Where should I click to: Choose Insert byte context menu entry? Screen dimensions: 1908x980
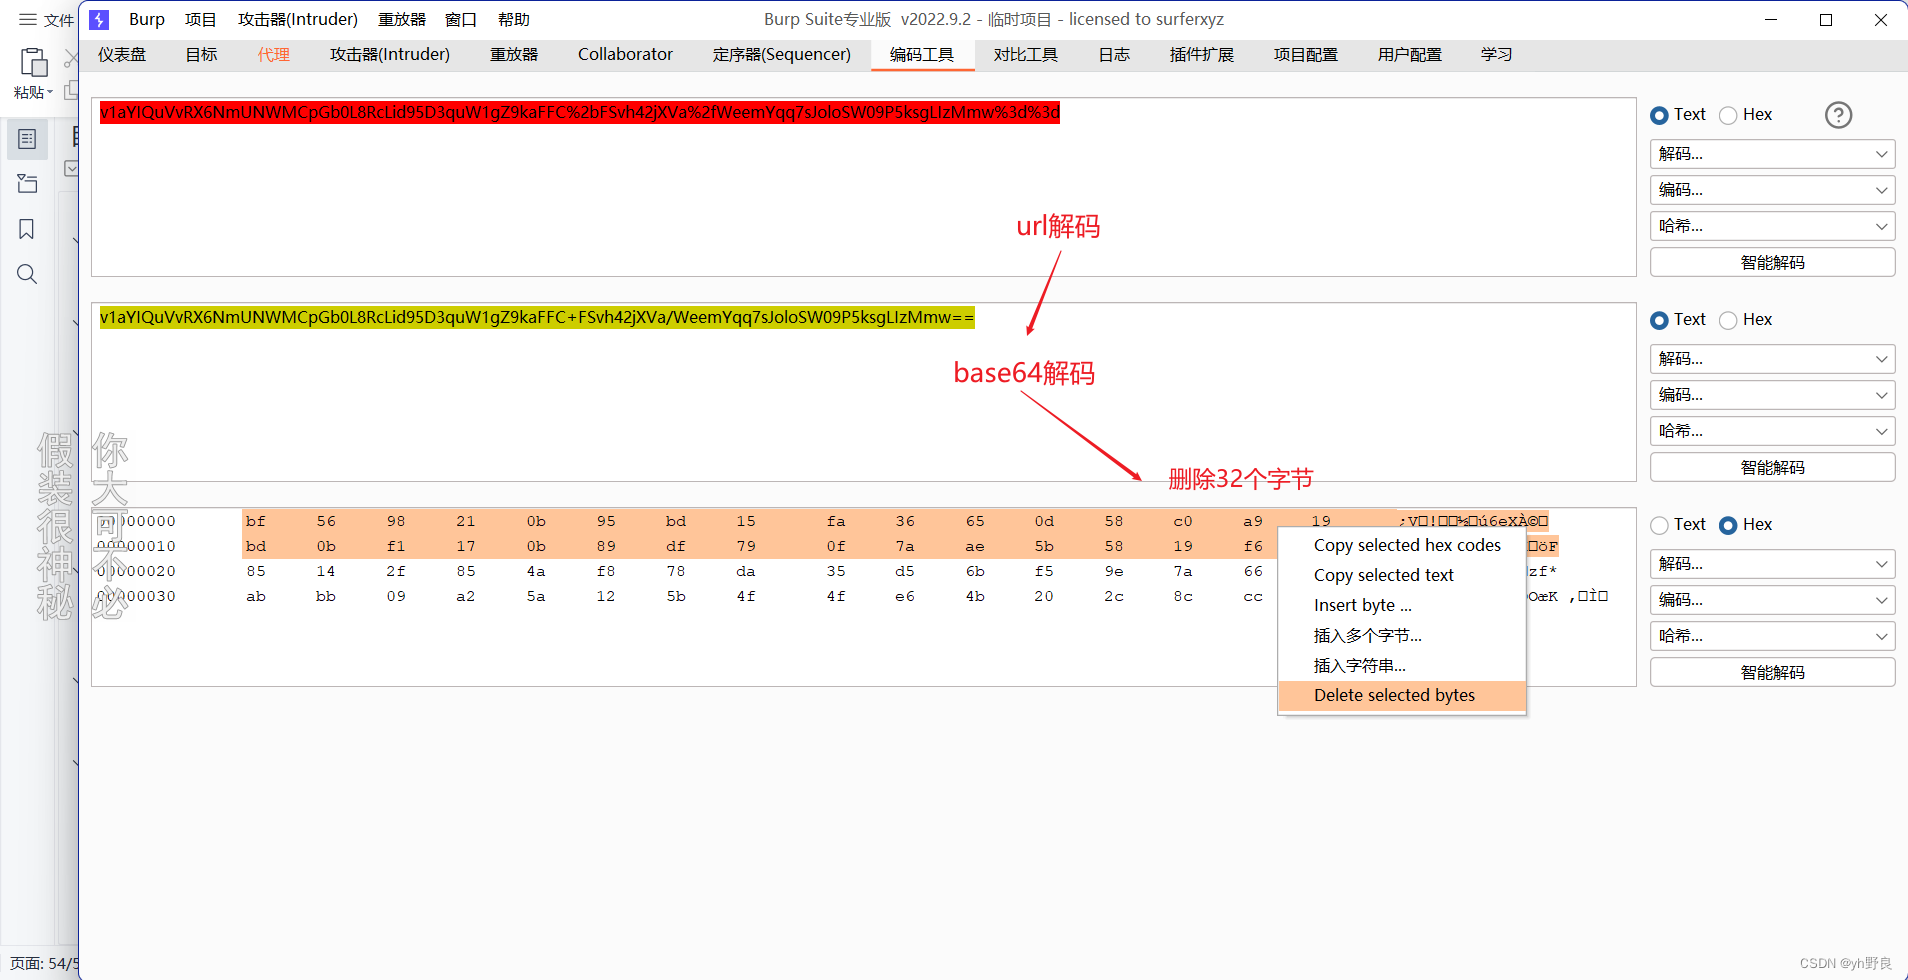coord(1402,606)
